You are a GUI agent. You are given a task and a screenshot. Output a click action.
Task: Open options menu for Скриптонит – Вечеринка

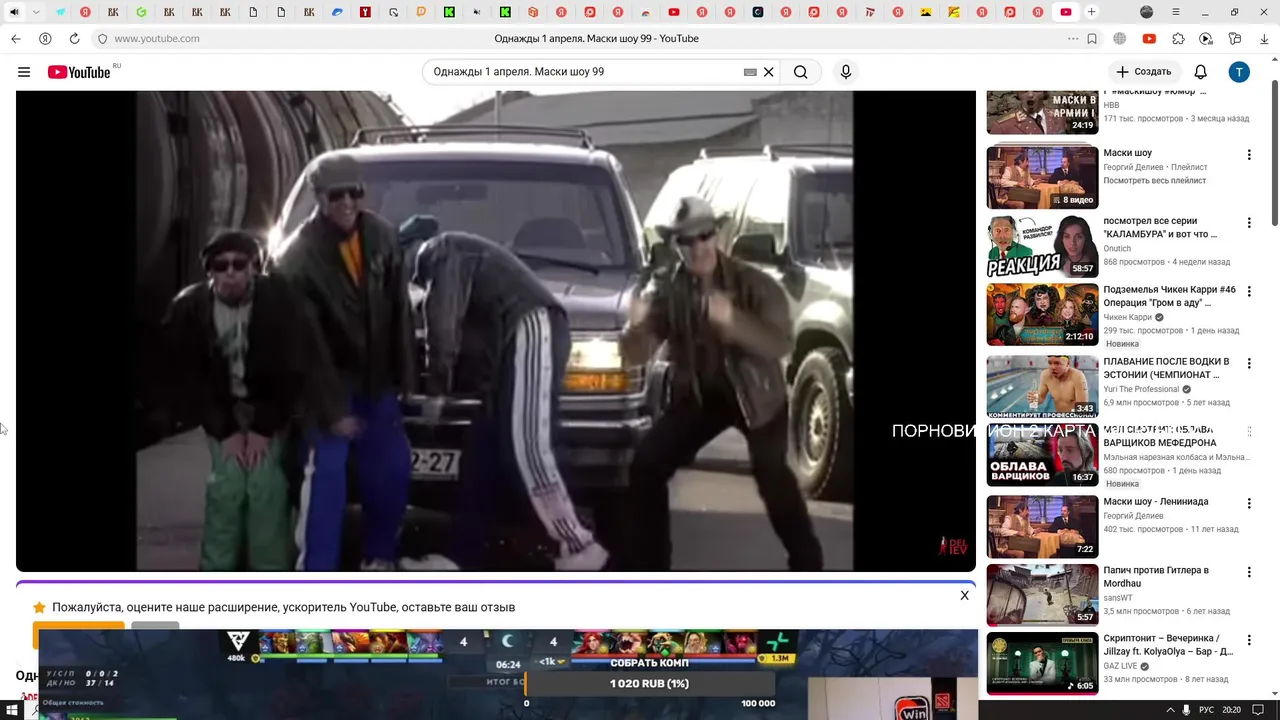click(1249, 640)
